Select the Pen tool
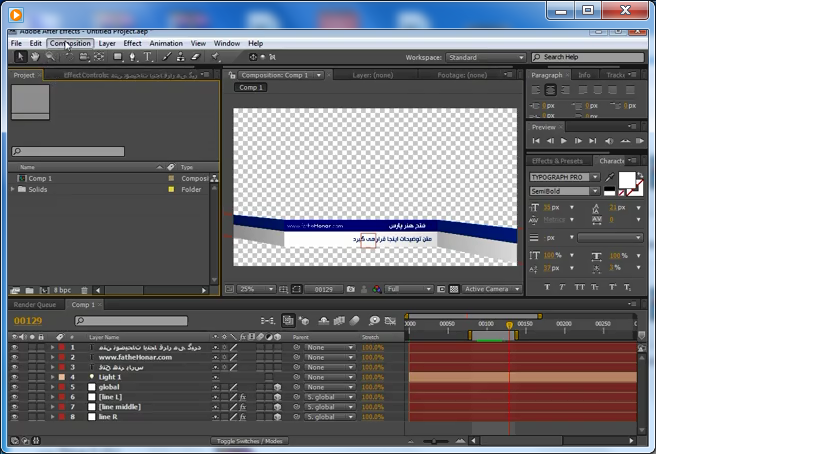Screen dimensions: 819x460 click(x=133, y=57)
